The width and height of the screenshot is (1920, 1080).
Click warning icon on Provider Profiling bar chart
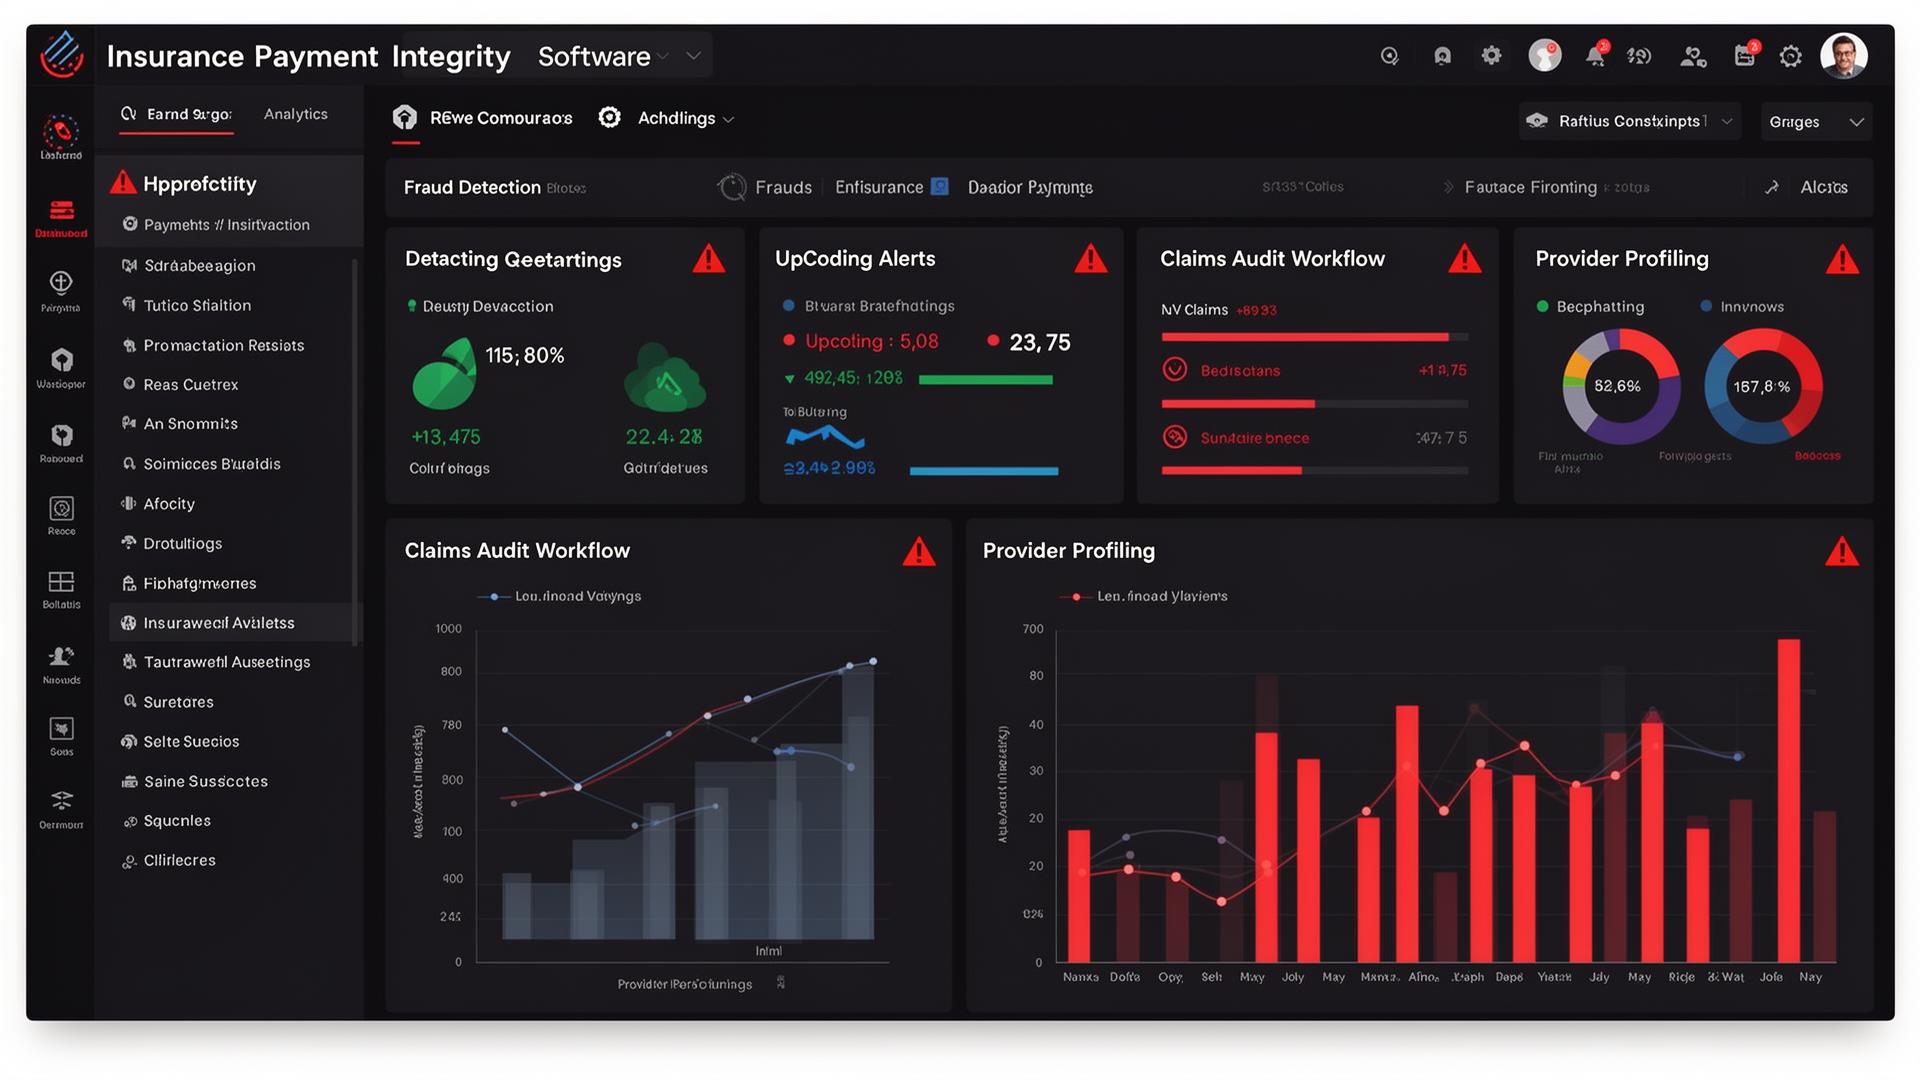1842,551
